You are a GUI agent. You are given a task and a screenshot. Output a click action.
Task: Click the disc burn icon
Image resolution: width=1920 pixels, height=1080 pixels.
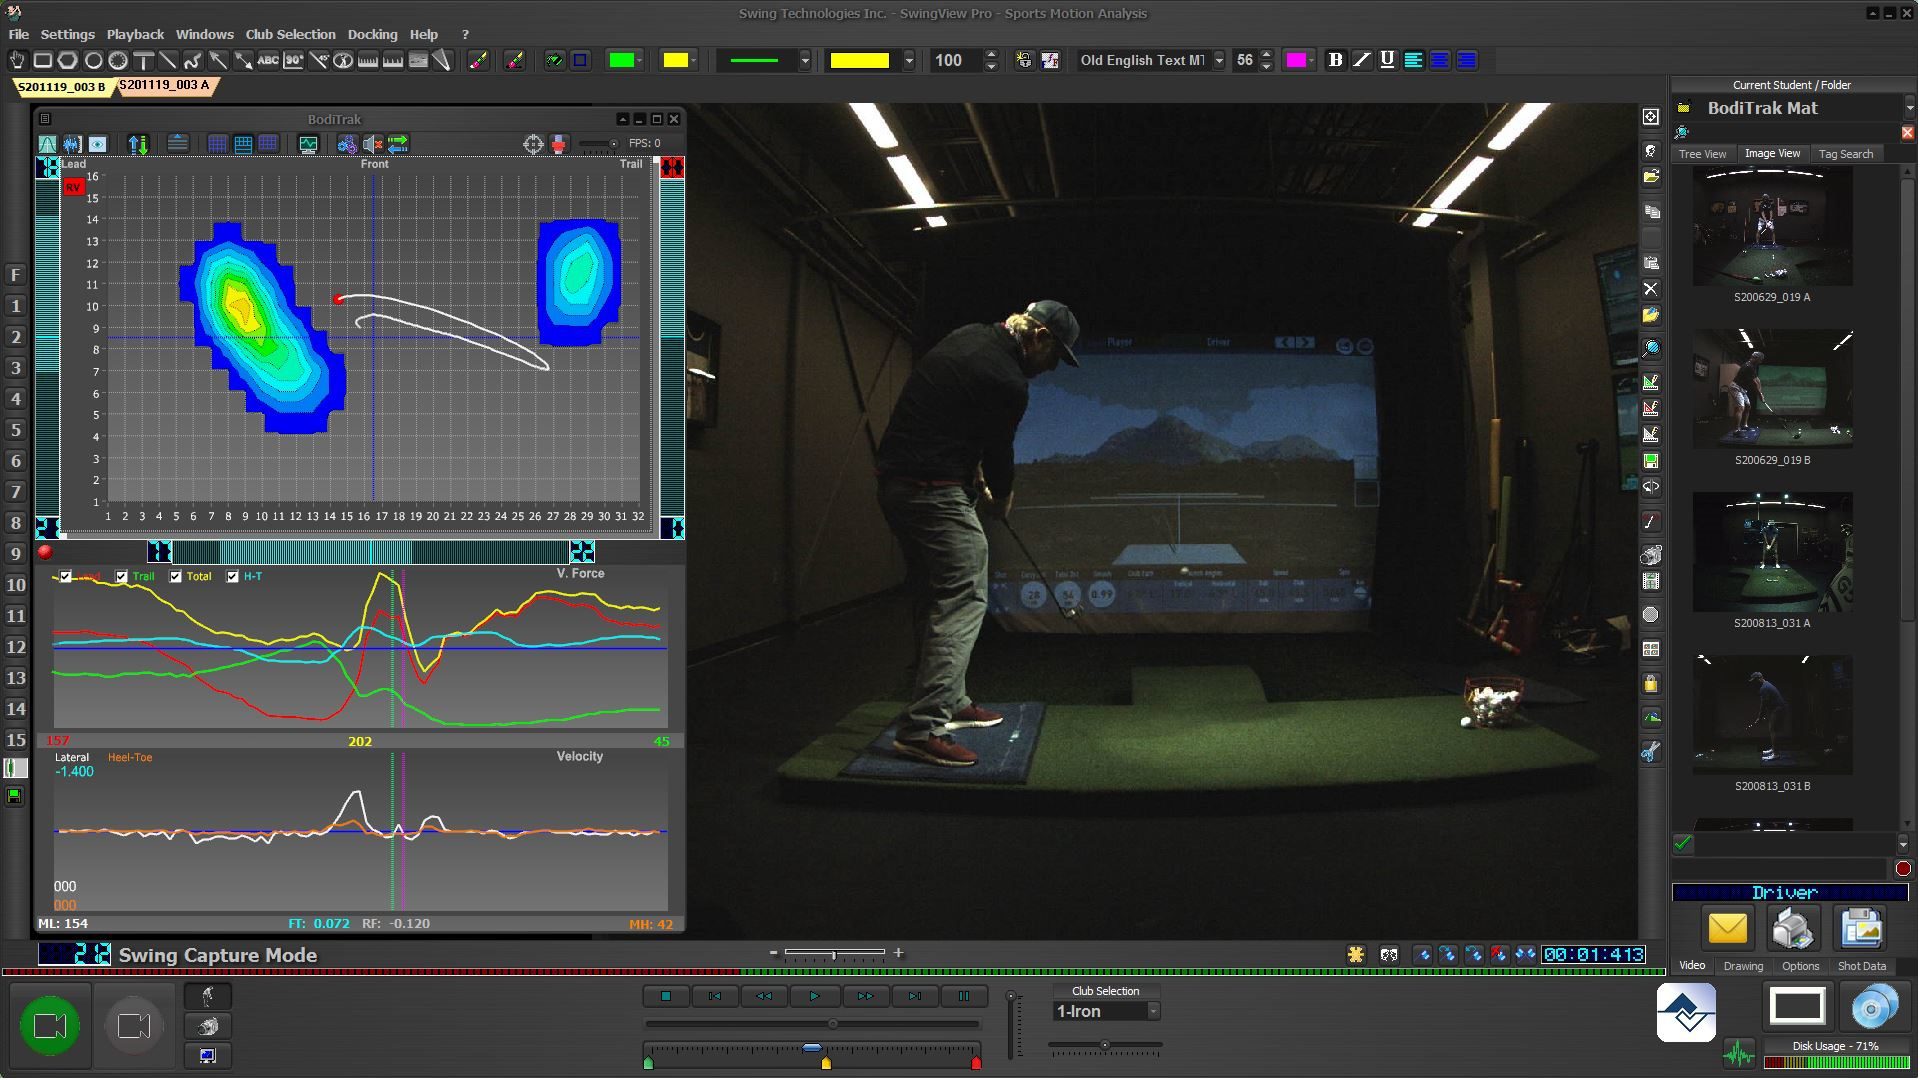(x=1874, y=1007)
